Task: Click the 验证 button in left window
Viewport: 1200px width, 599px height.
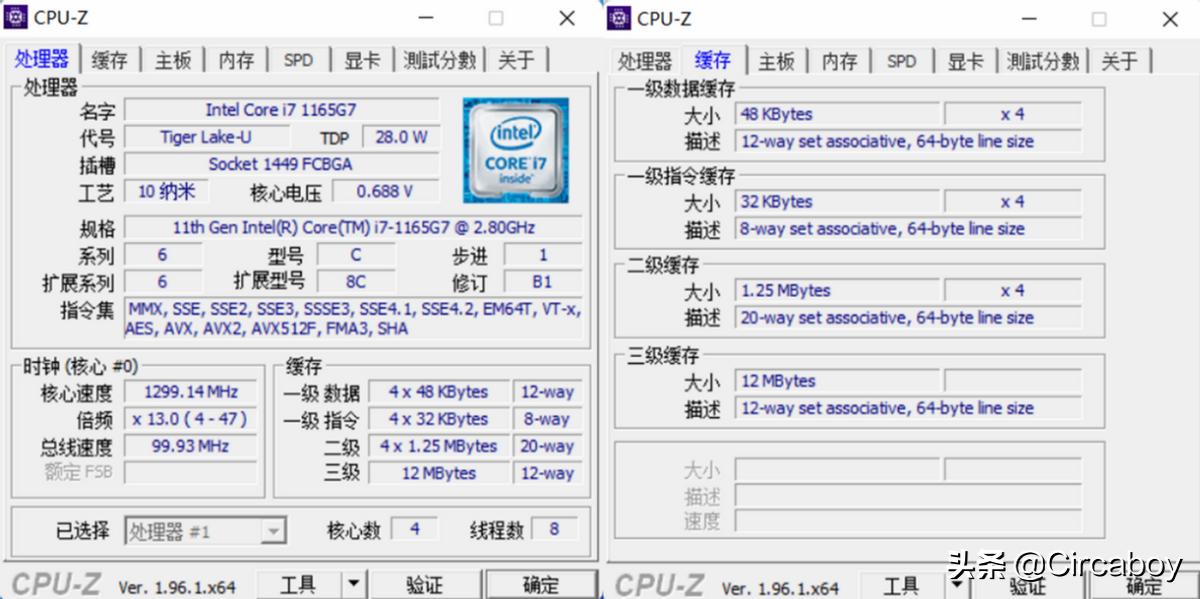Action: [x=426, y=583]
